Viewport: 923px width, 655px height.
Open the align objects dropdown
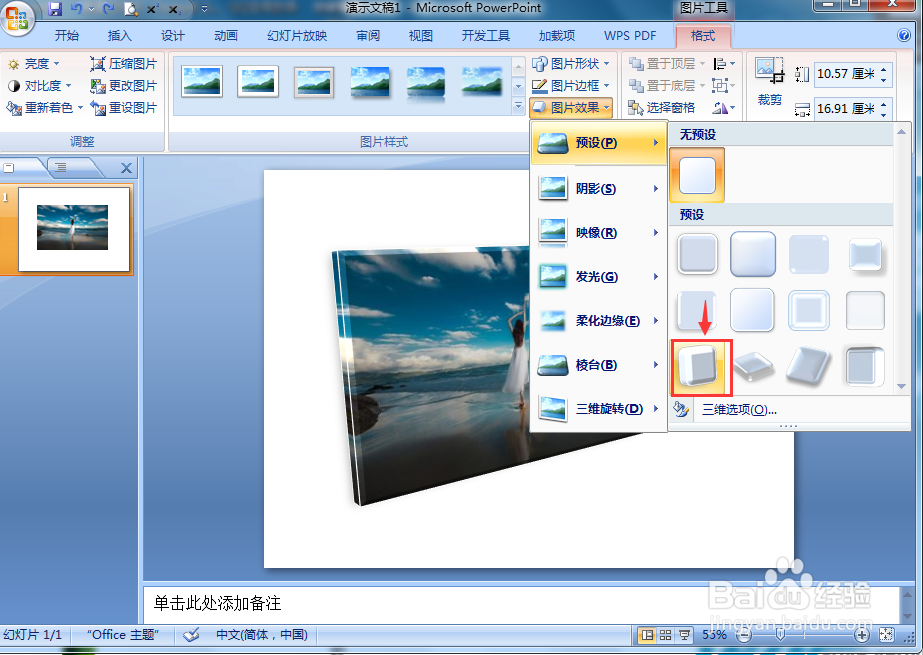(723, 64)
